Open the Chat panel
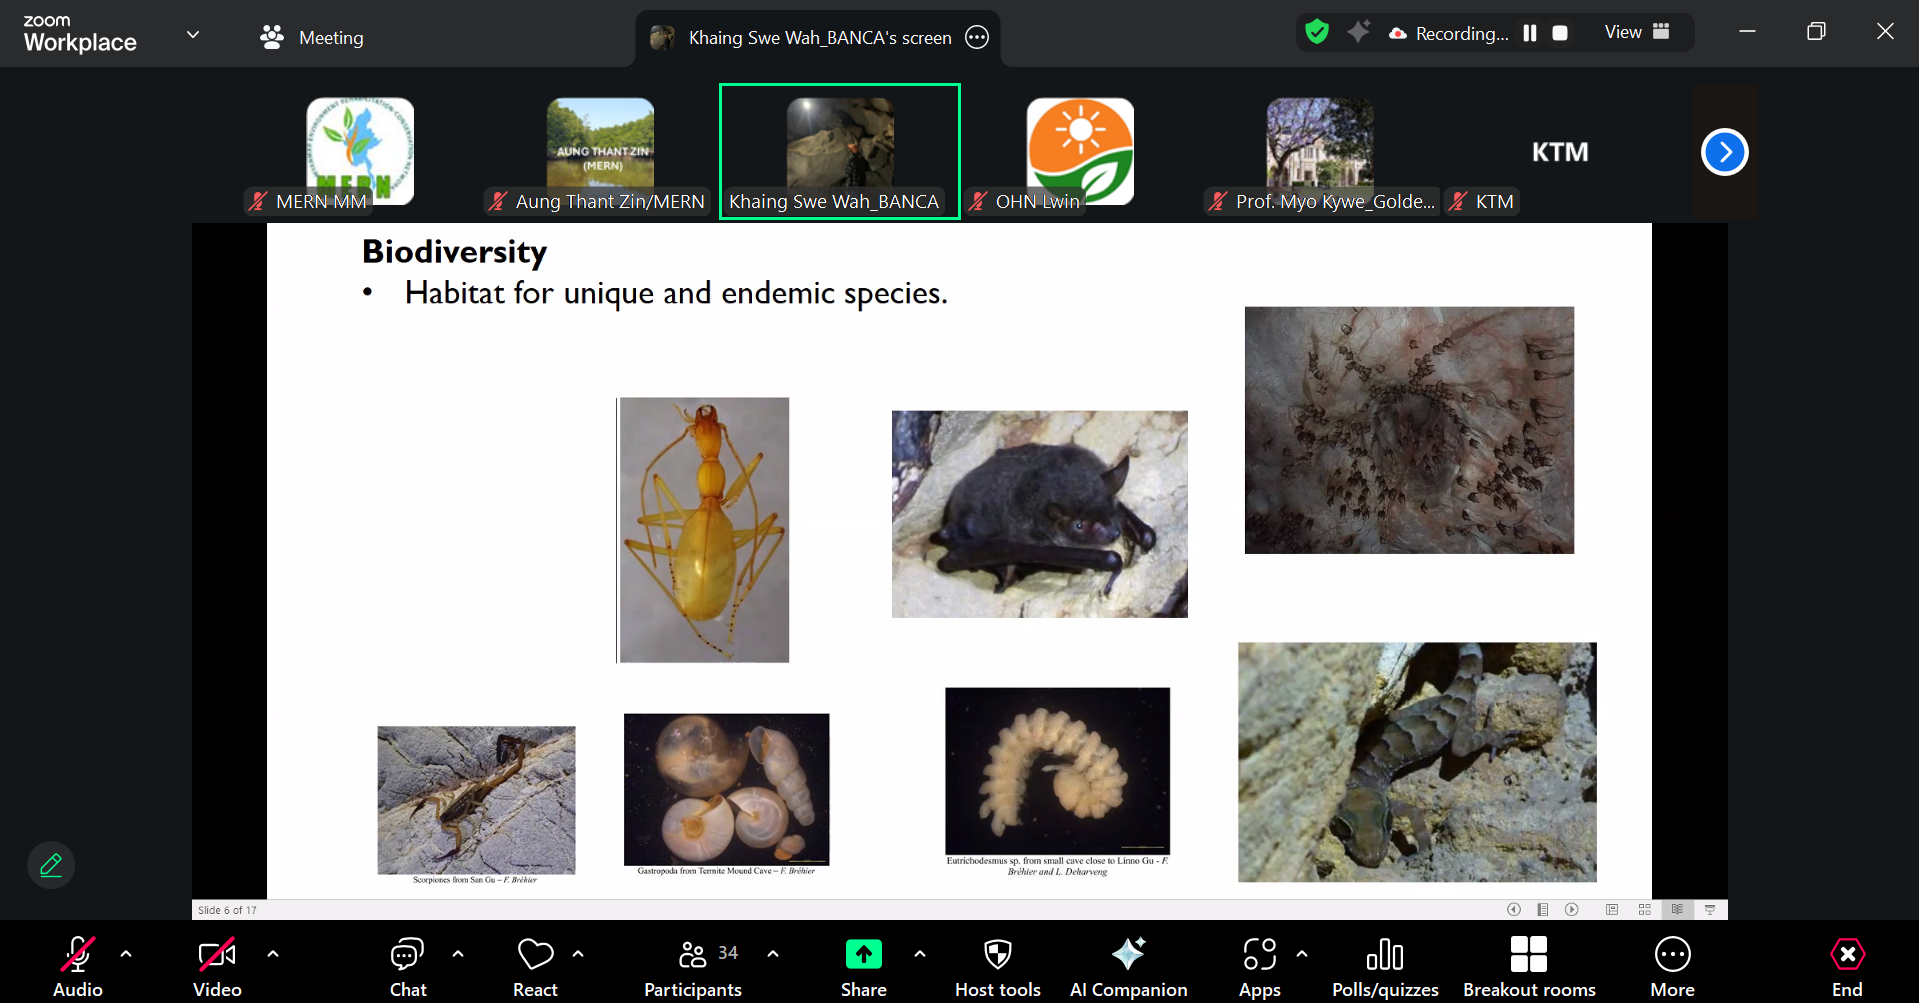Screen dimensions: 1919x1003 [x=407, y=965]
